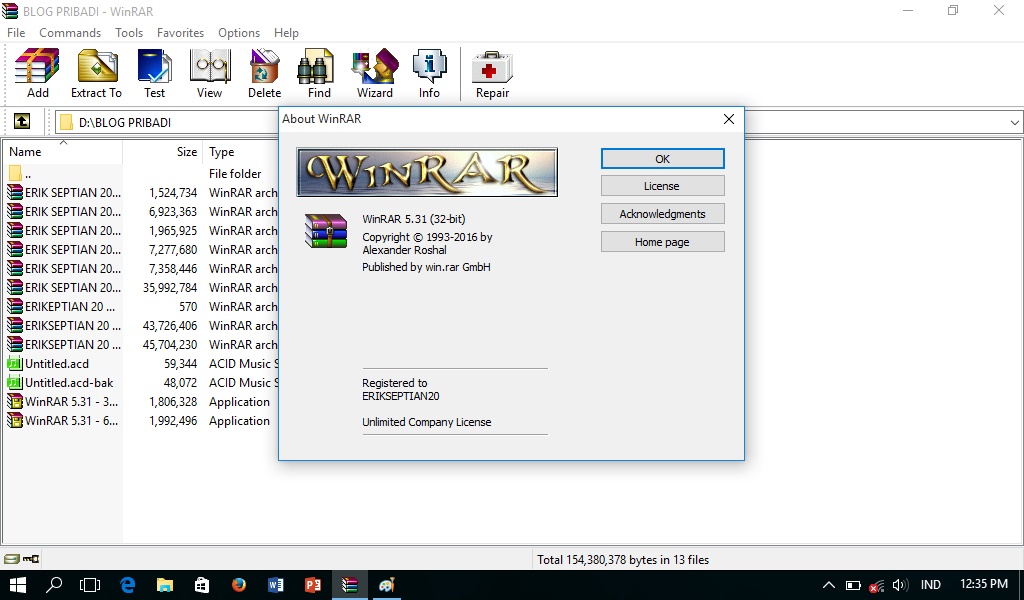This screenshot has width=1024, height=600.
Task: Select the WinRAR 5.31 - 3... application
Action: [x=141, y=402]
